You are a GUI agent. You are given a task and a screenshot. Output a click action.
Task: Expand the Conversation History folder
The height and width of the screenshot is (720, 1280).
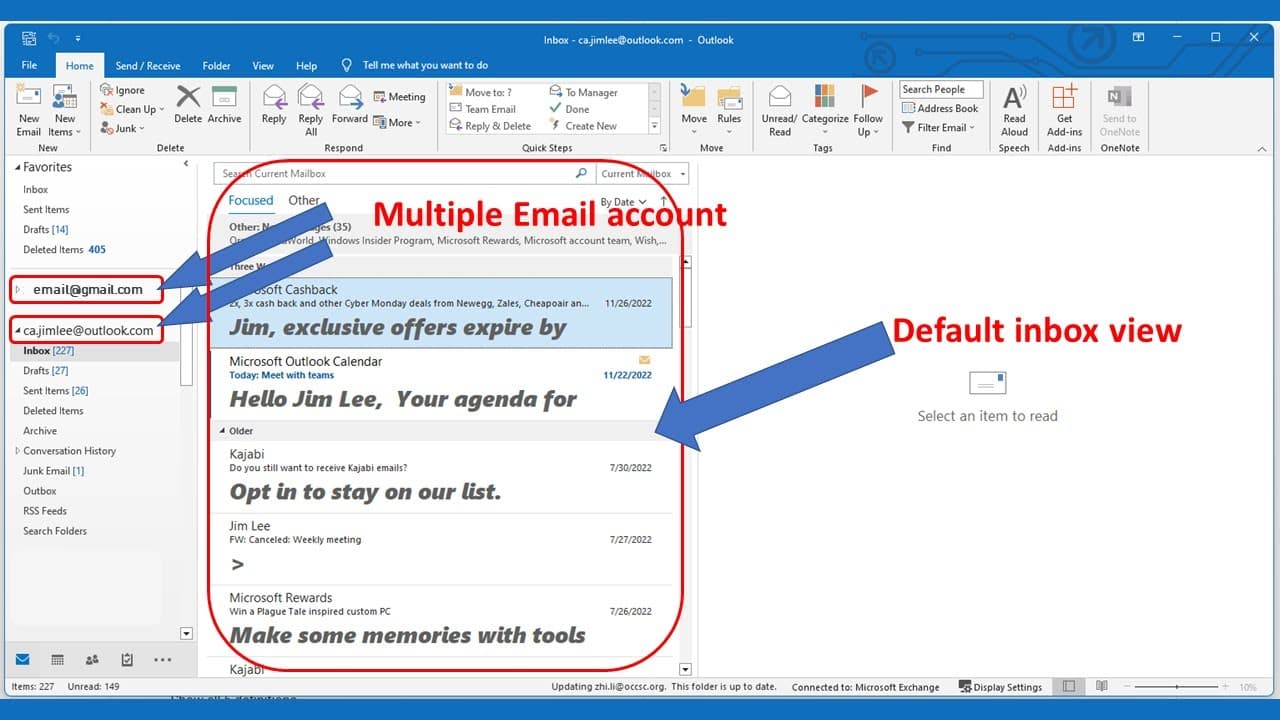coord(18,451)
